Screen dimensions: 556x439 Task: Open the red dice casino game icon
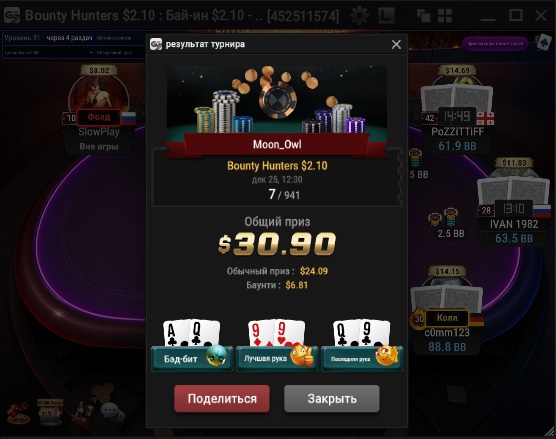tap(18, 413)
